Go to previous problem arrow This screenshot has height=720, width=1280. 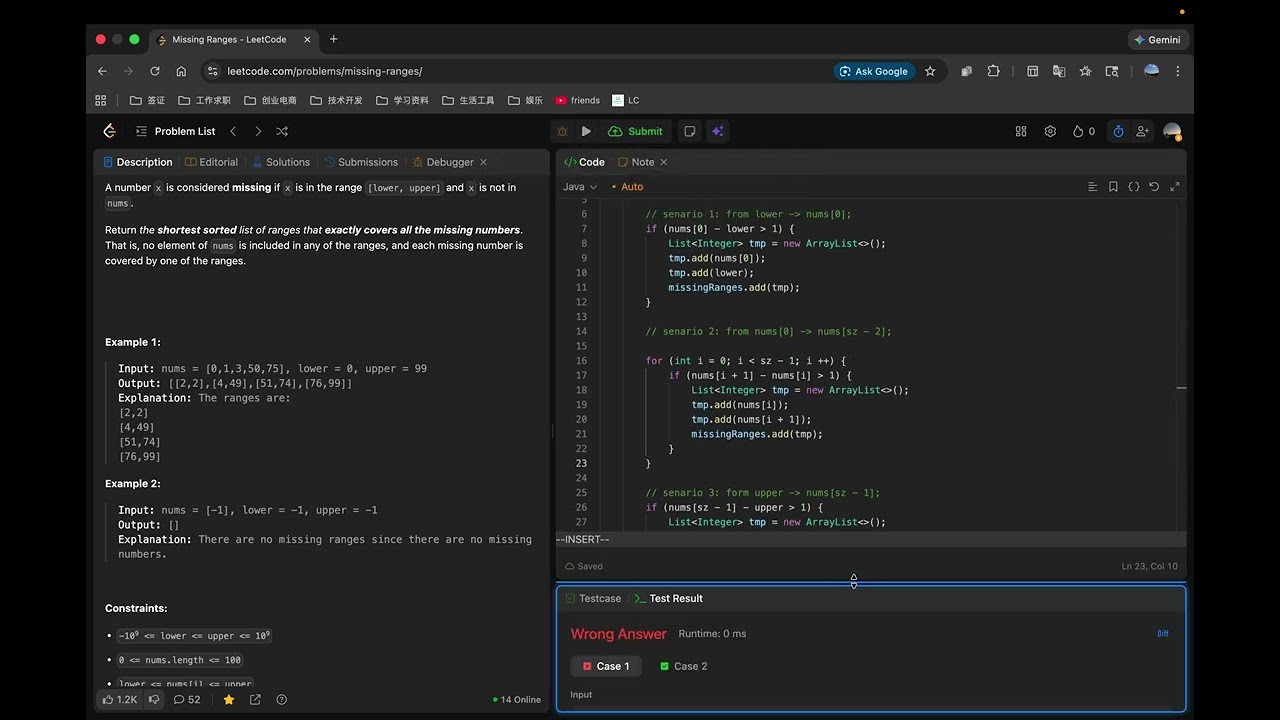[233, 131]
